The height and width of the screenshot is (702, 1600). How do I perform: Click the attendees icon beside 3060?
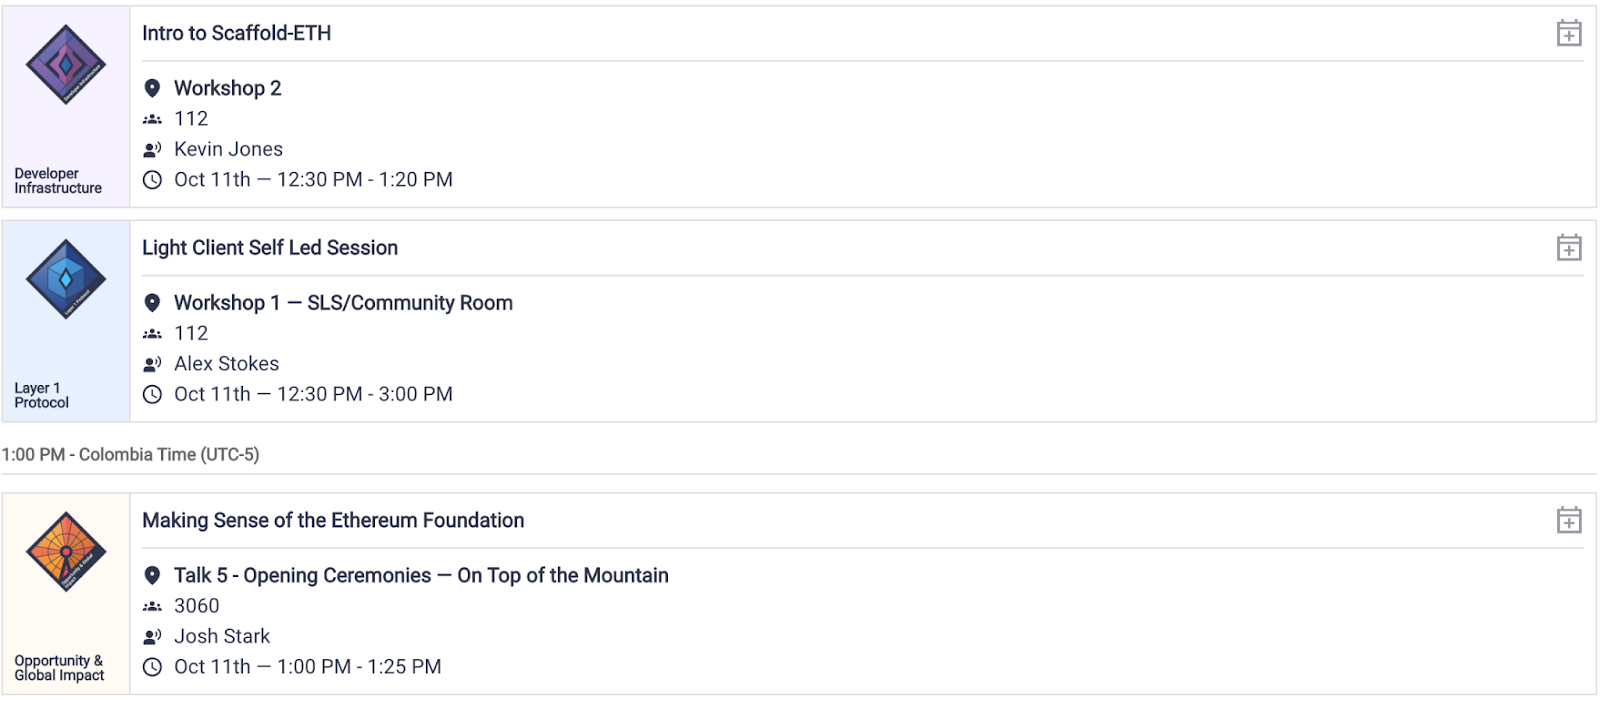click(x=152, y=606)
